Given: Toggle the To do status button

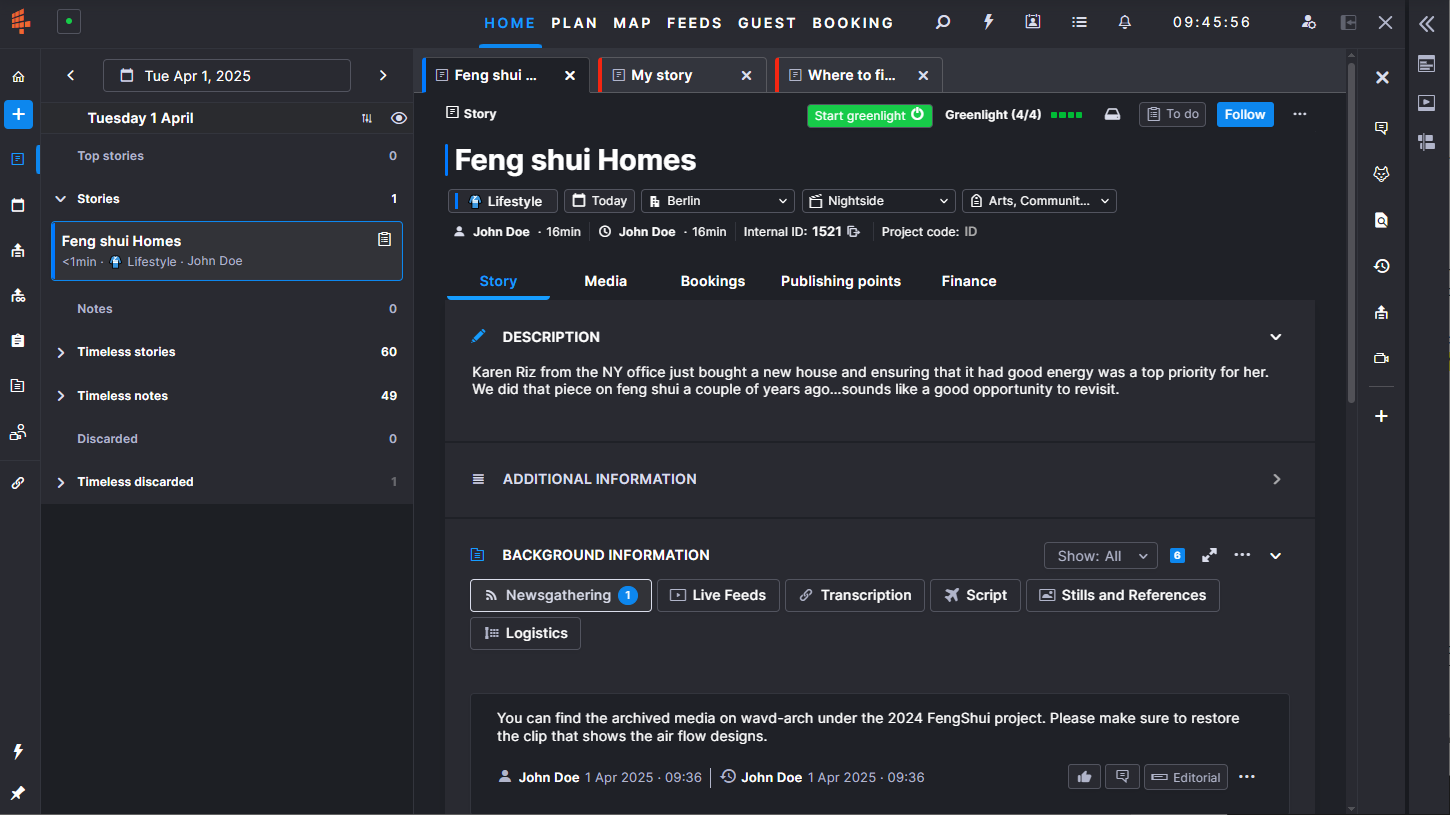Looking at the screenshot, I should tap(1172, 114).
